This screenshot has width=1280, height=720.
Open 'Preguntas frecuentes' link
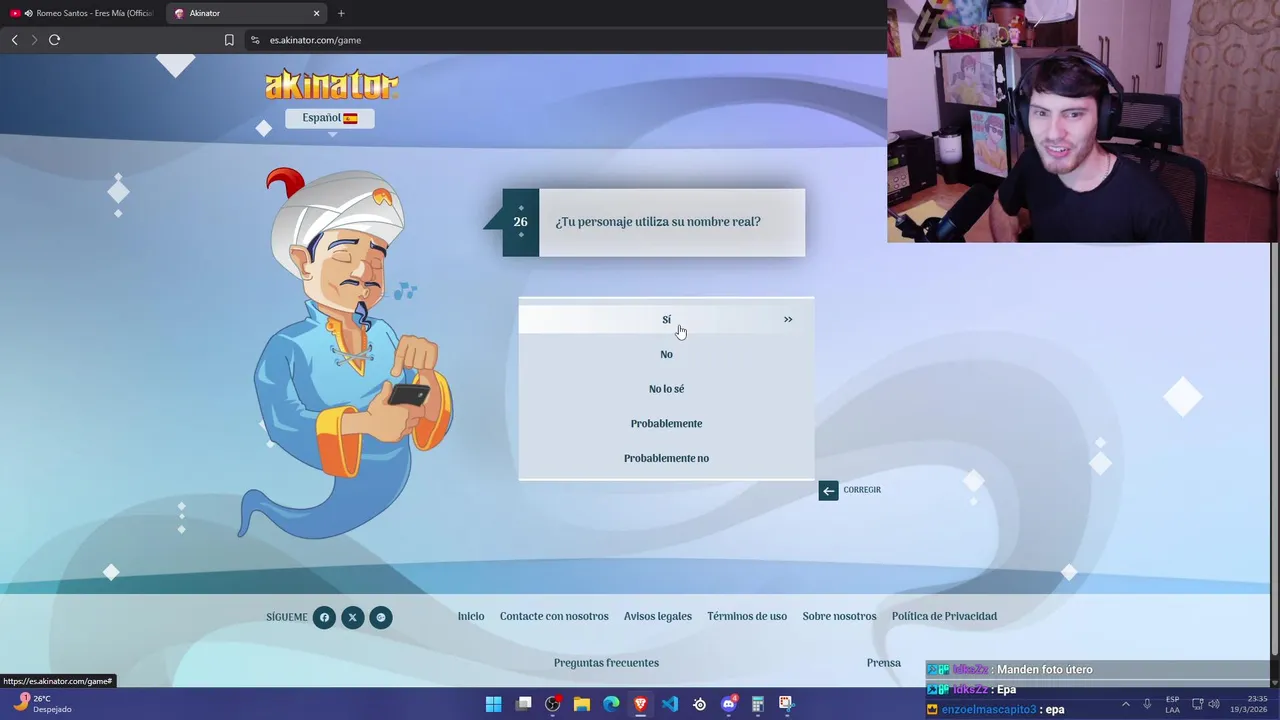tap(606, 663)
